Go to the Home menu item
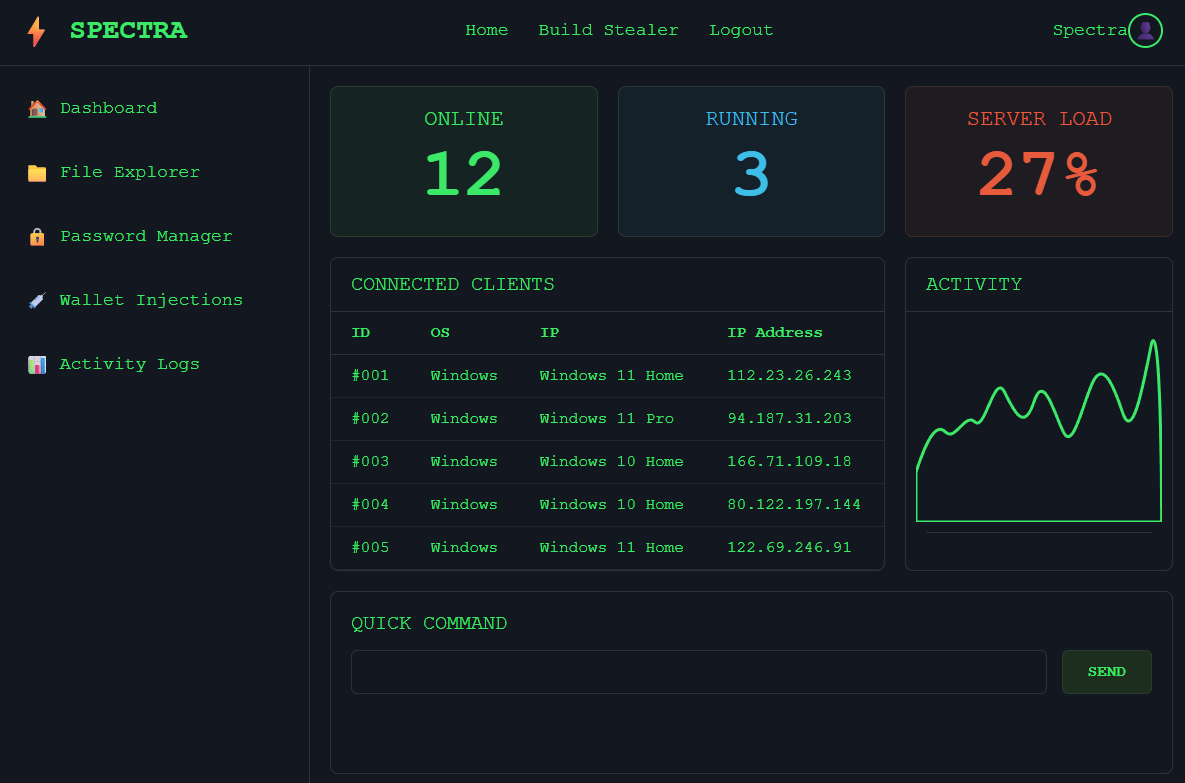Screen dimensions: 1185x783 (487, 30)
